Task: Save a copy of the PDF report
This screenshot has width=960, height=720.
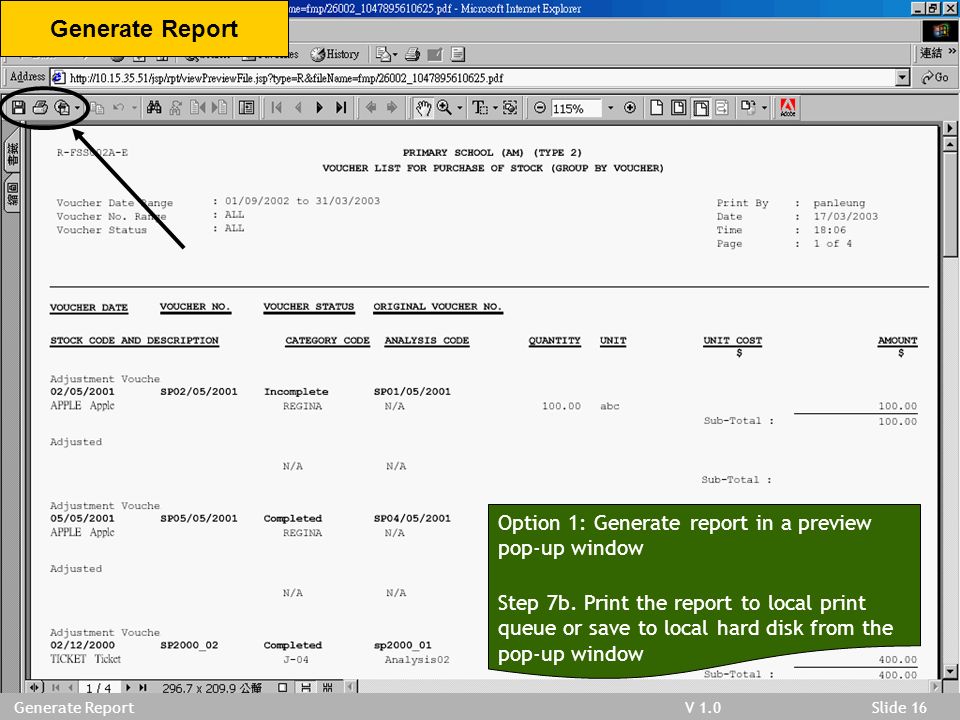Action: (18, 108)
